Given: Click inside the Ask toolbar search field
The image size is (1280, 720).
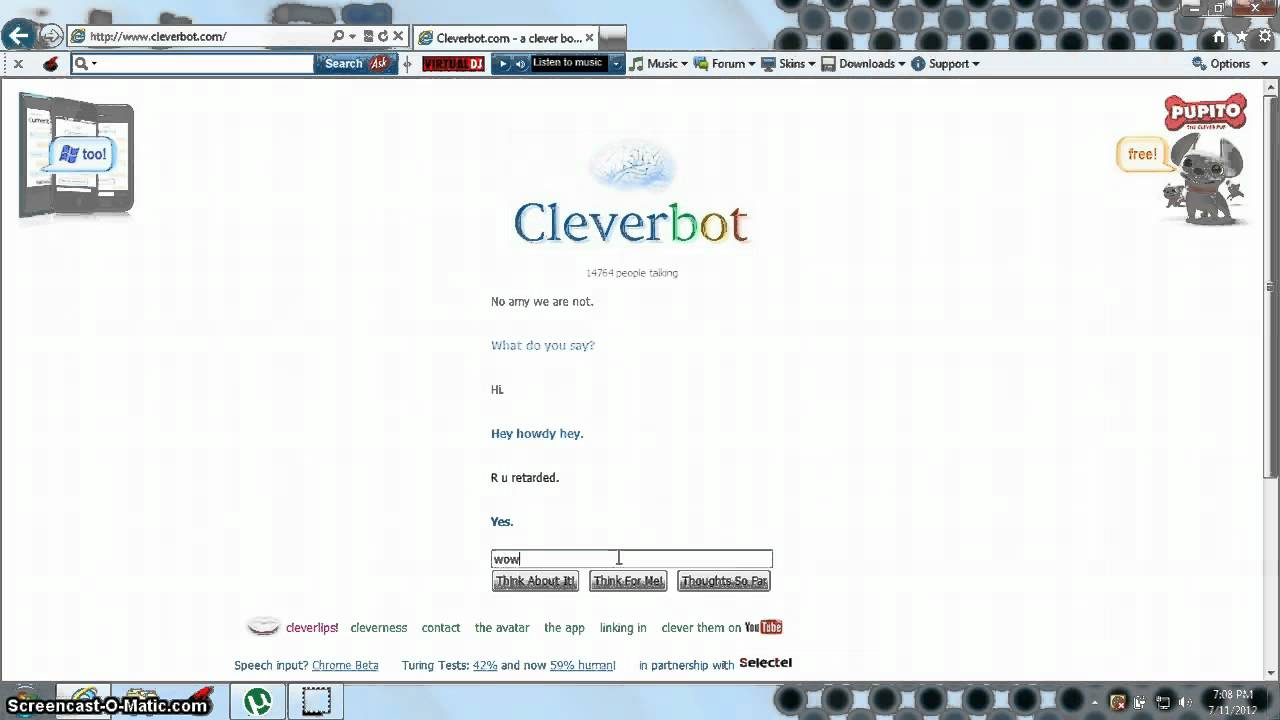Looking at the screenshot, I should click(x=206, y=64).
